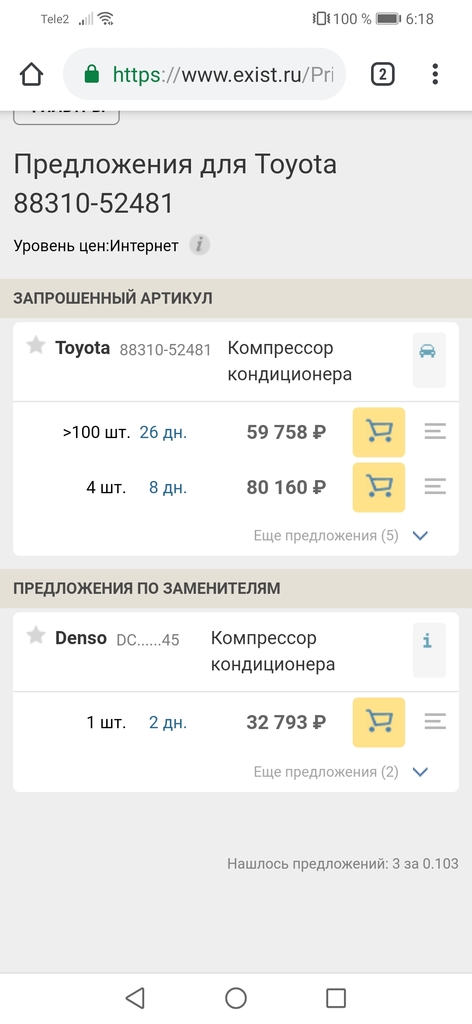Add the 80 160 ₽ Toyota offer to cart
Screen dimensions: 472x1024
tap(379, 487)
